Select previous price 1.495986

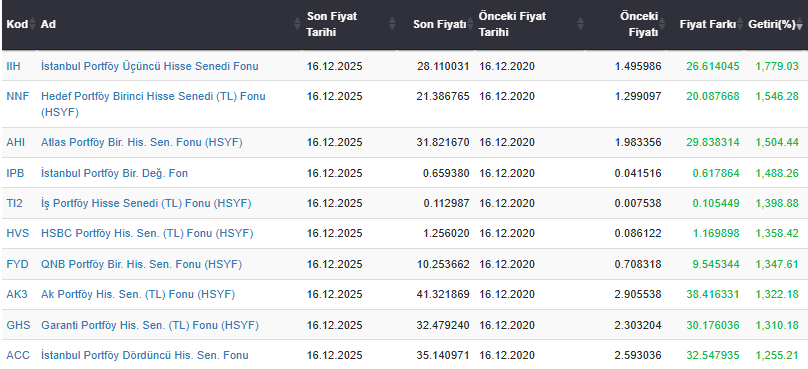click(x=638, y=66)
